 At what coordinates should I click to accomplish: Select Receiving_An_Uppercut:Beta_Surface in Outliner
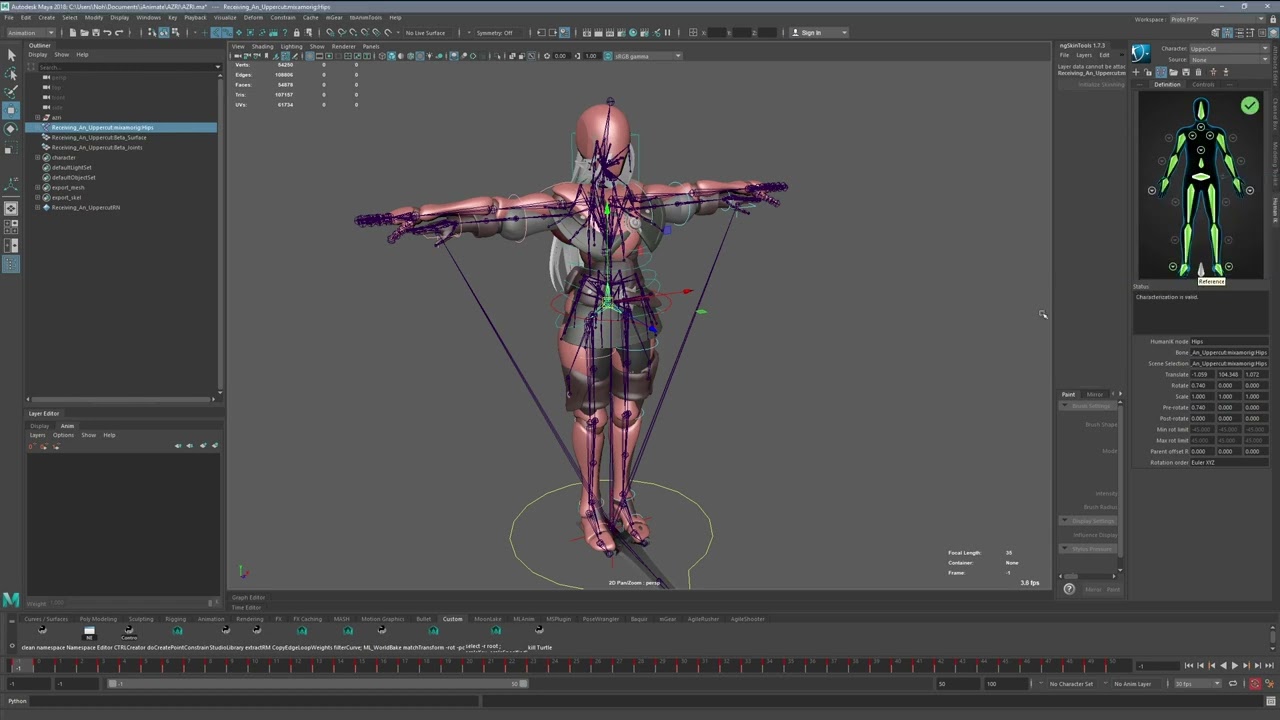[x=99, y=137]
